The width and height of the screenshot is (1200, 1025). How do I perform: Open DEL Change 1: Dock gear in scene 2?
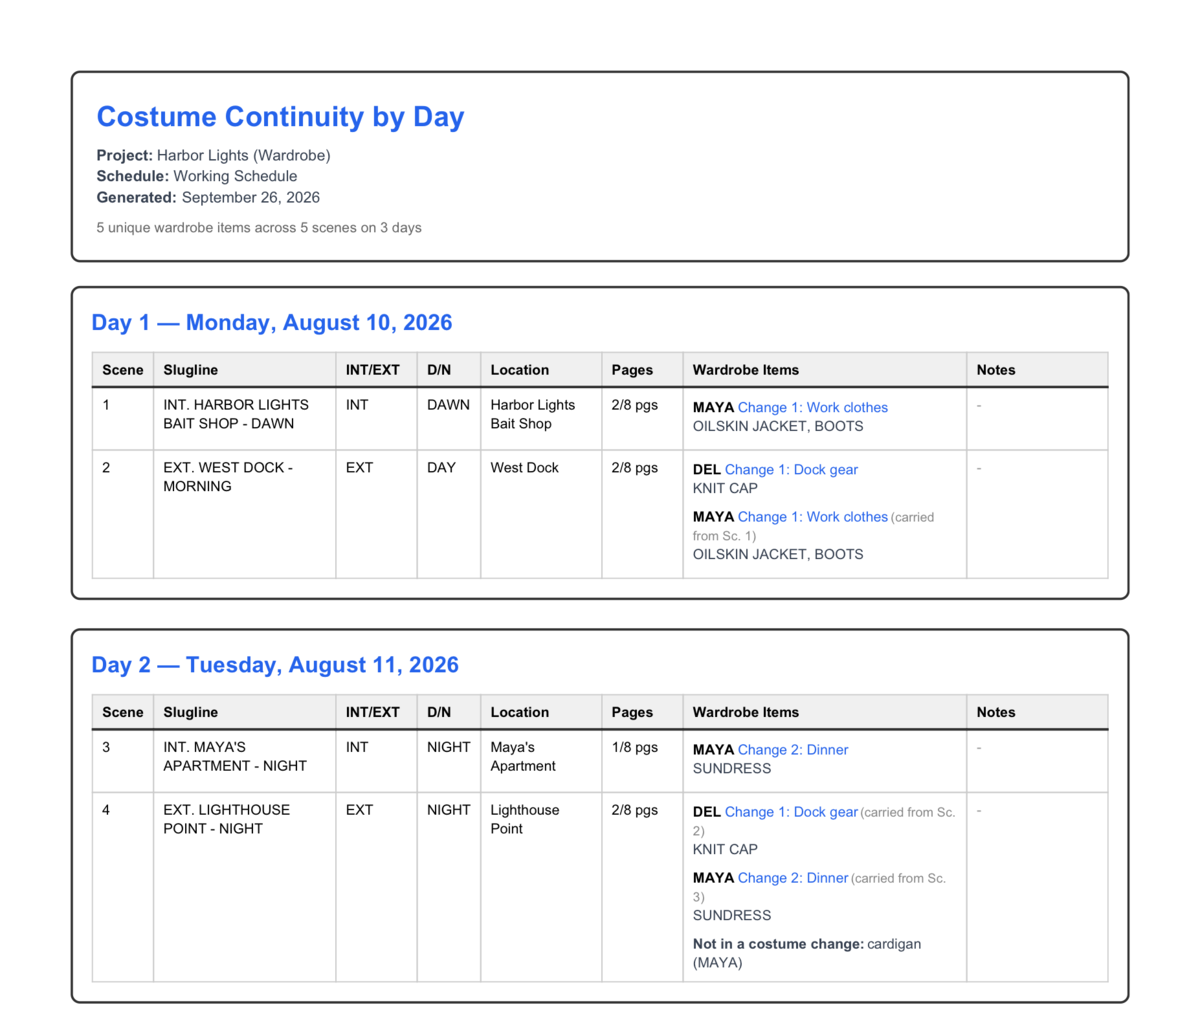(775, 469)
